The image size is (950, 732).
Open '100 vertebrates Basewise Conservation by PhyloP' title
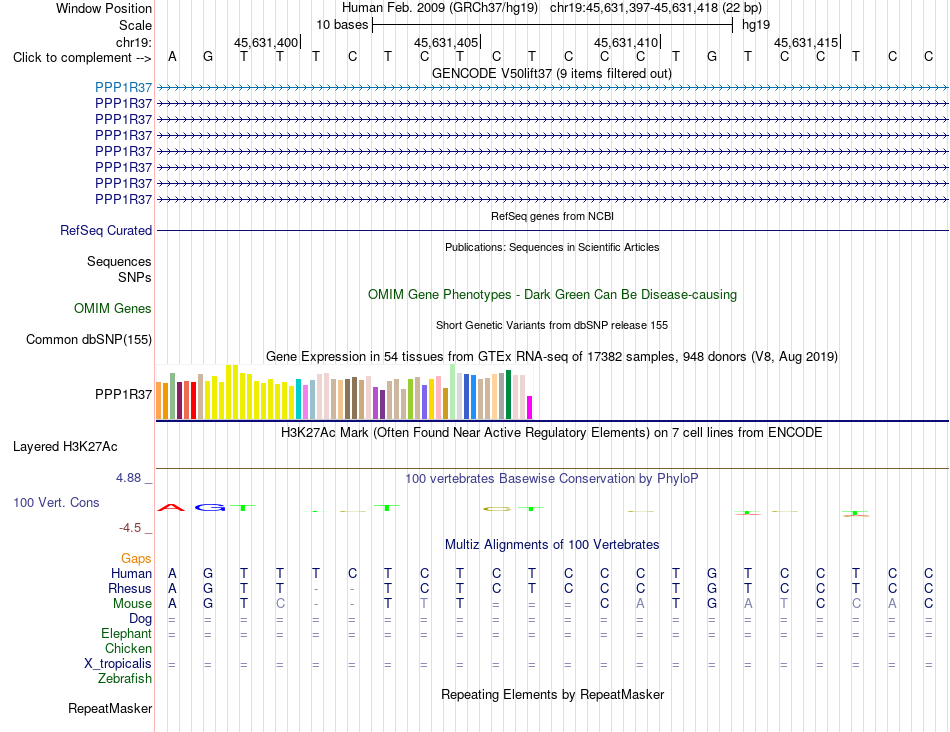[x=552, y=479]
